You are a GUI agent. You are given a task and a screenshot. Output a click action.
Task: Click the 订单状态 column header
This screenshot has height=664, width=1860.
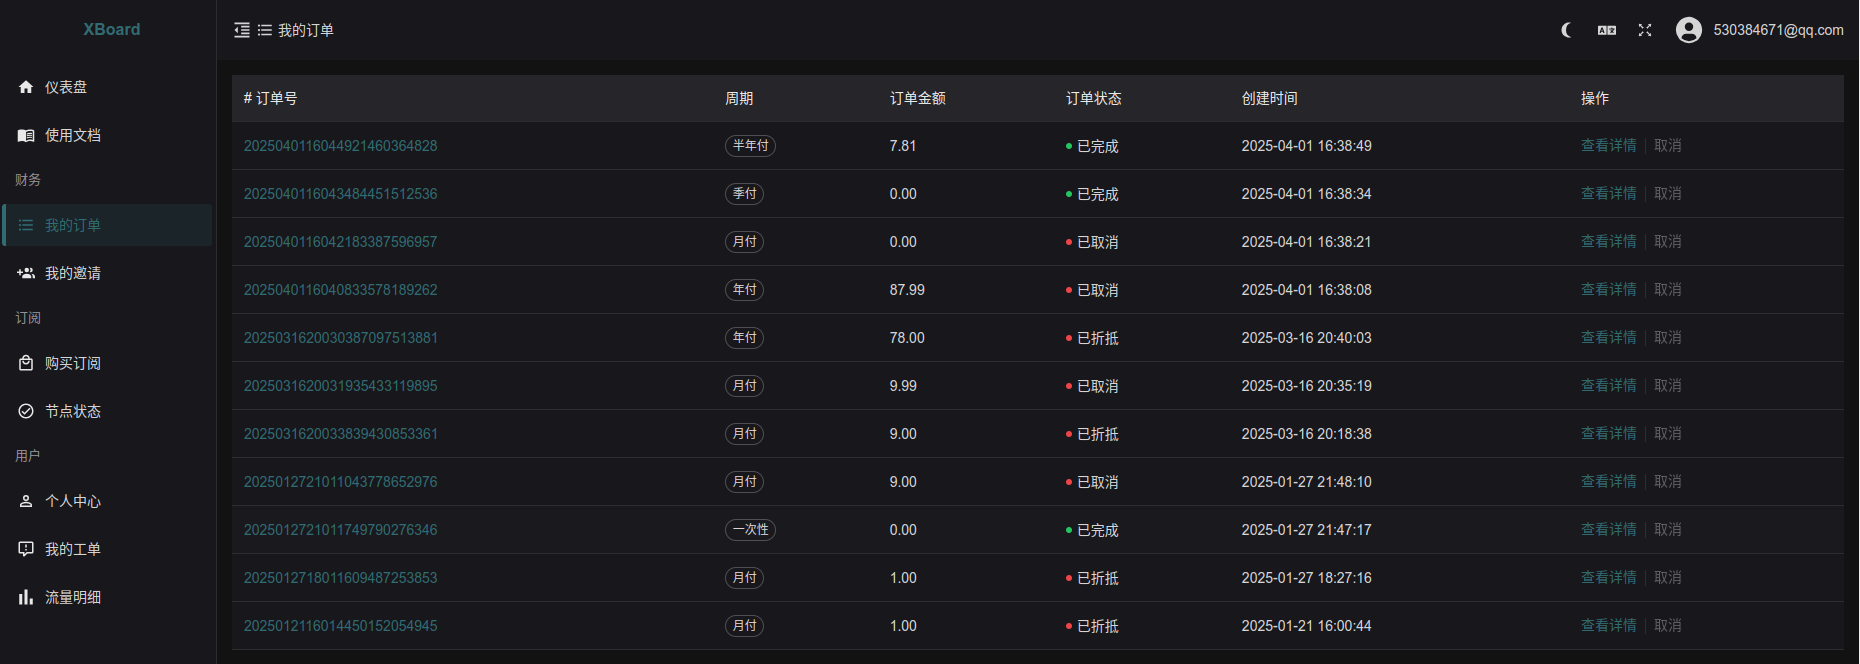coord(1093,98)
